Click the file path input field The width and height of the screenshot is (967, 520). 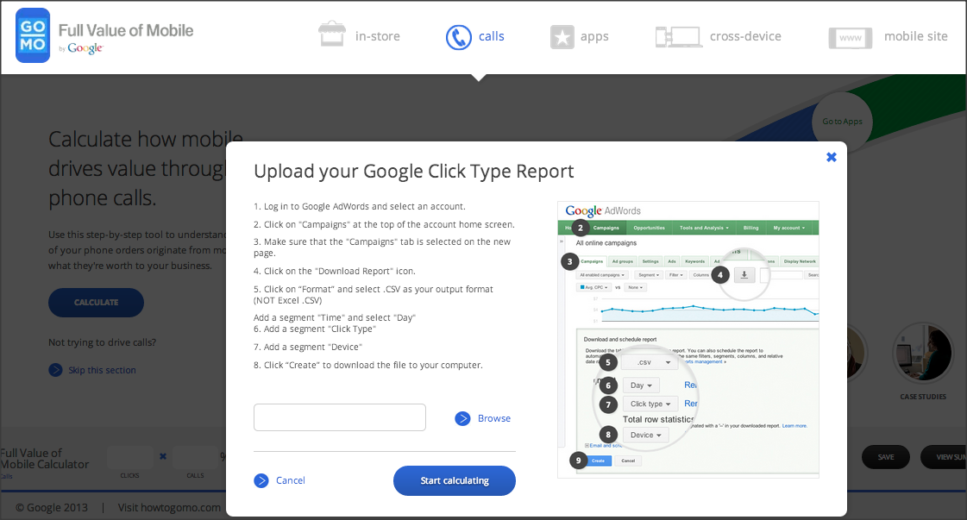(x=340, y=418)
